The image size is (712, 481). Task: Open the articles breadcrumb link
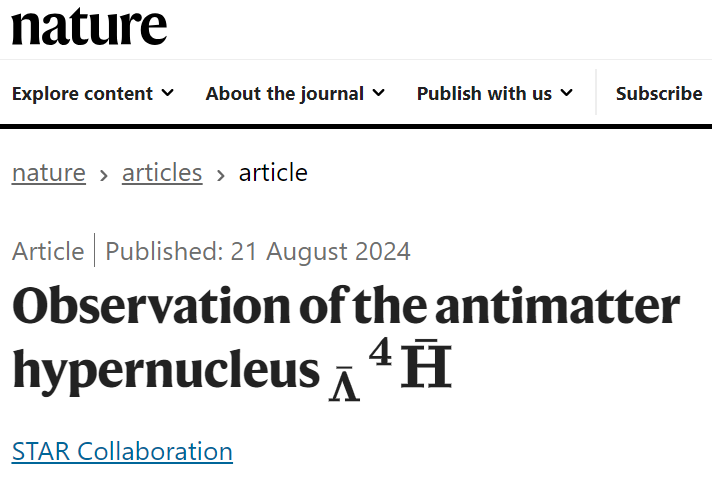point(162,173)
